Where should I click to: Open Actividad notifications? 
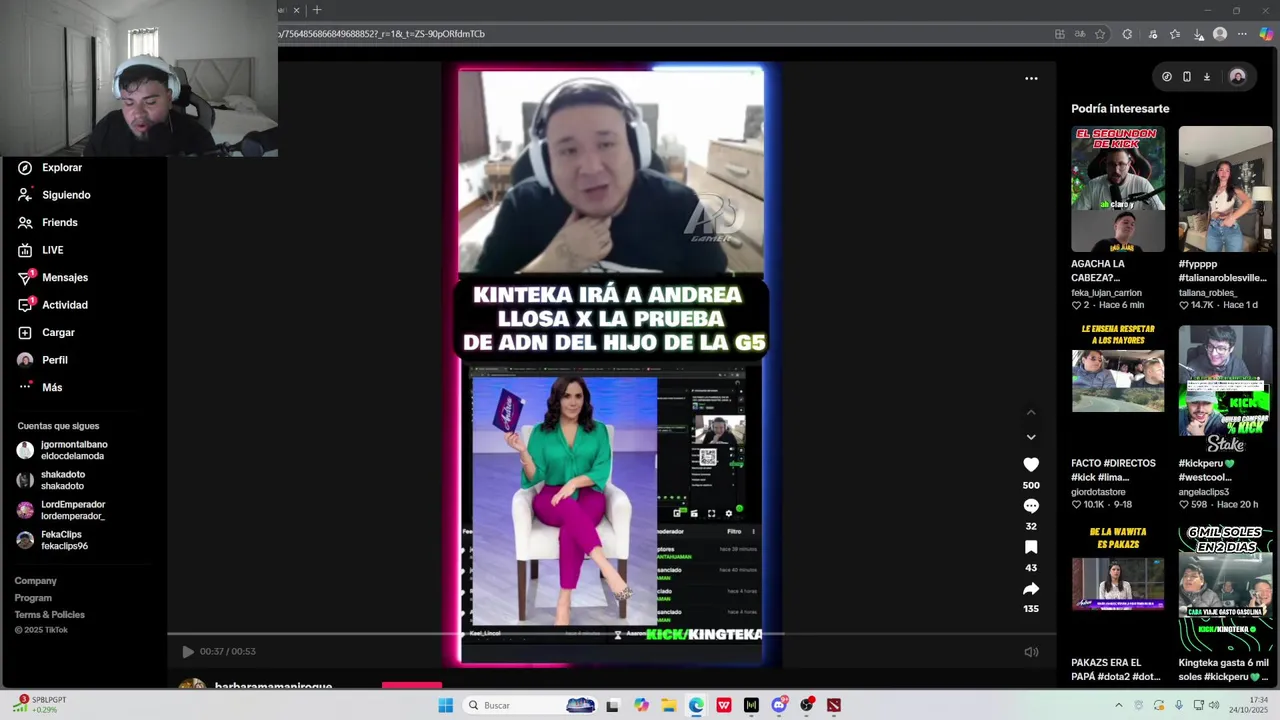(x=53, y=305)
